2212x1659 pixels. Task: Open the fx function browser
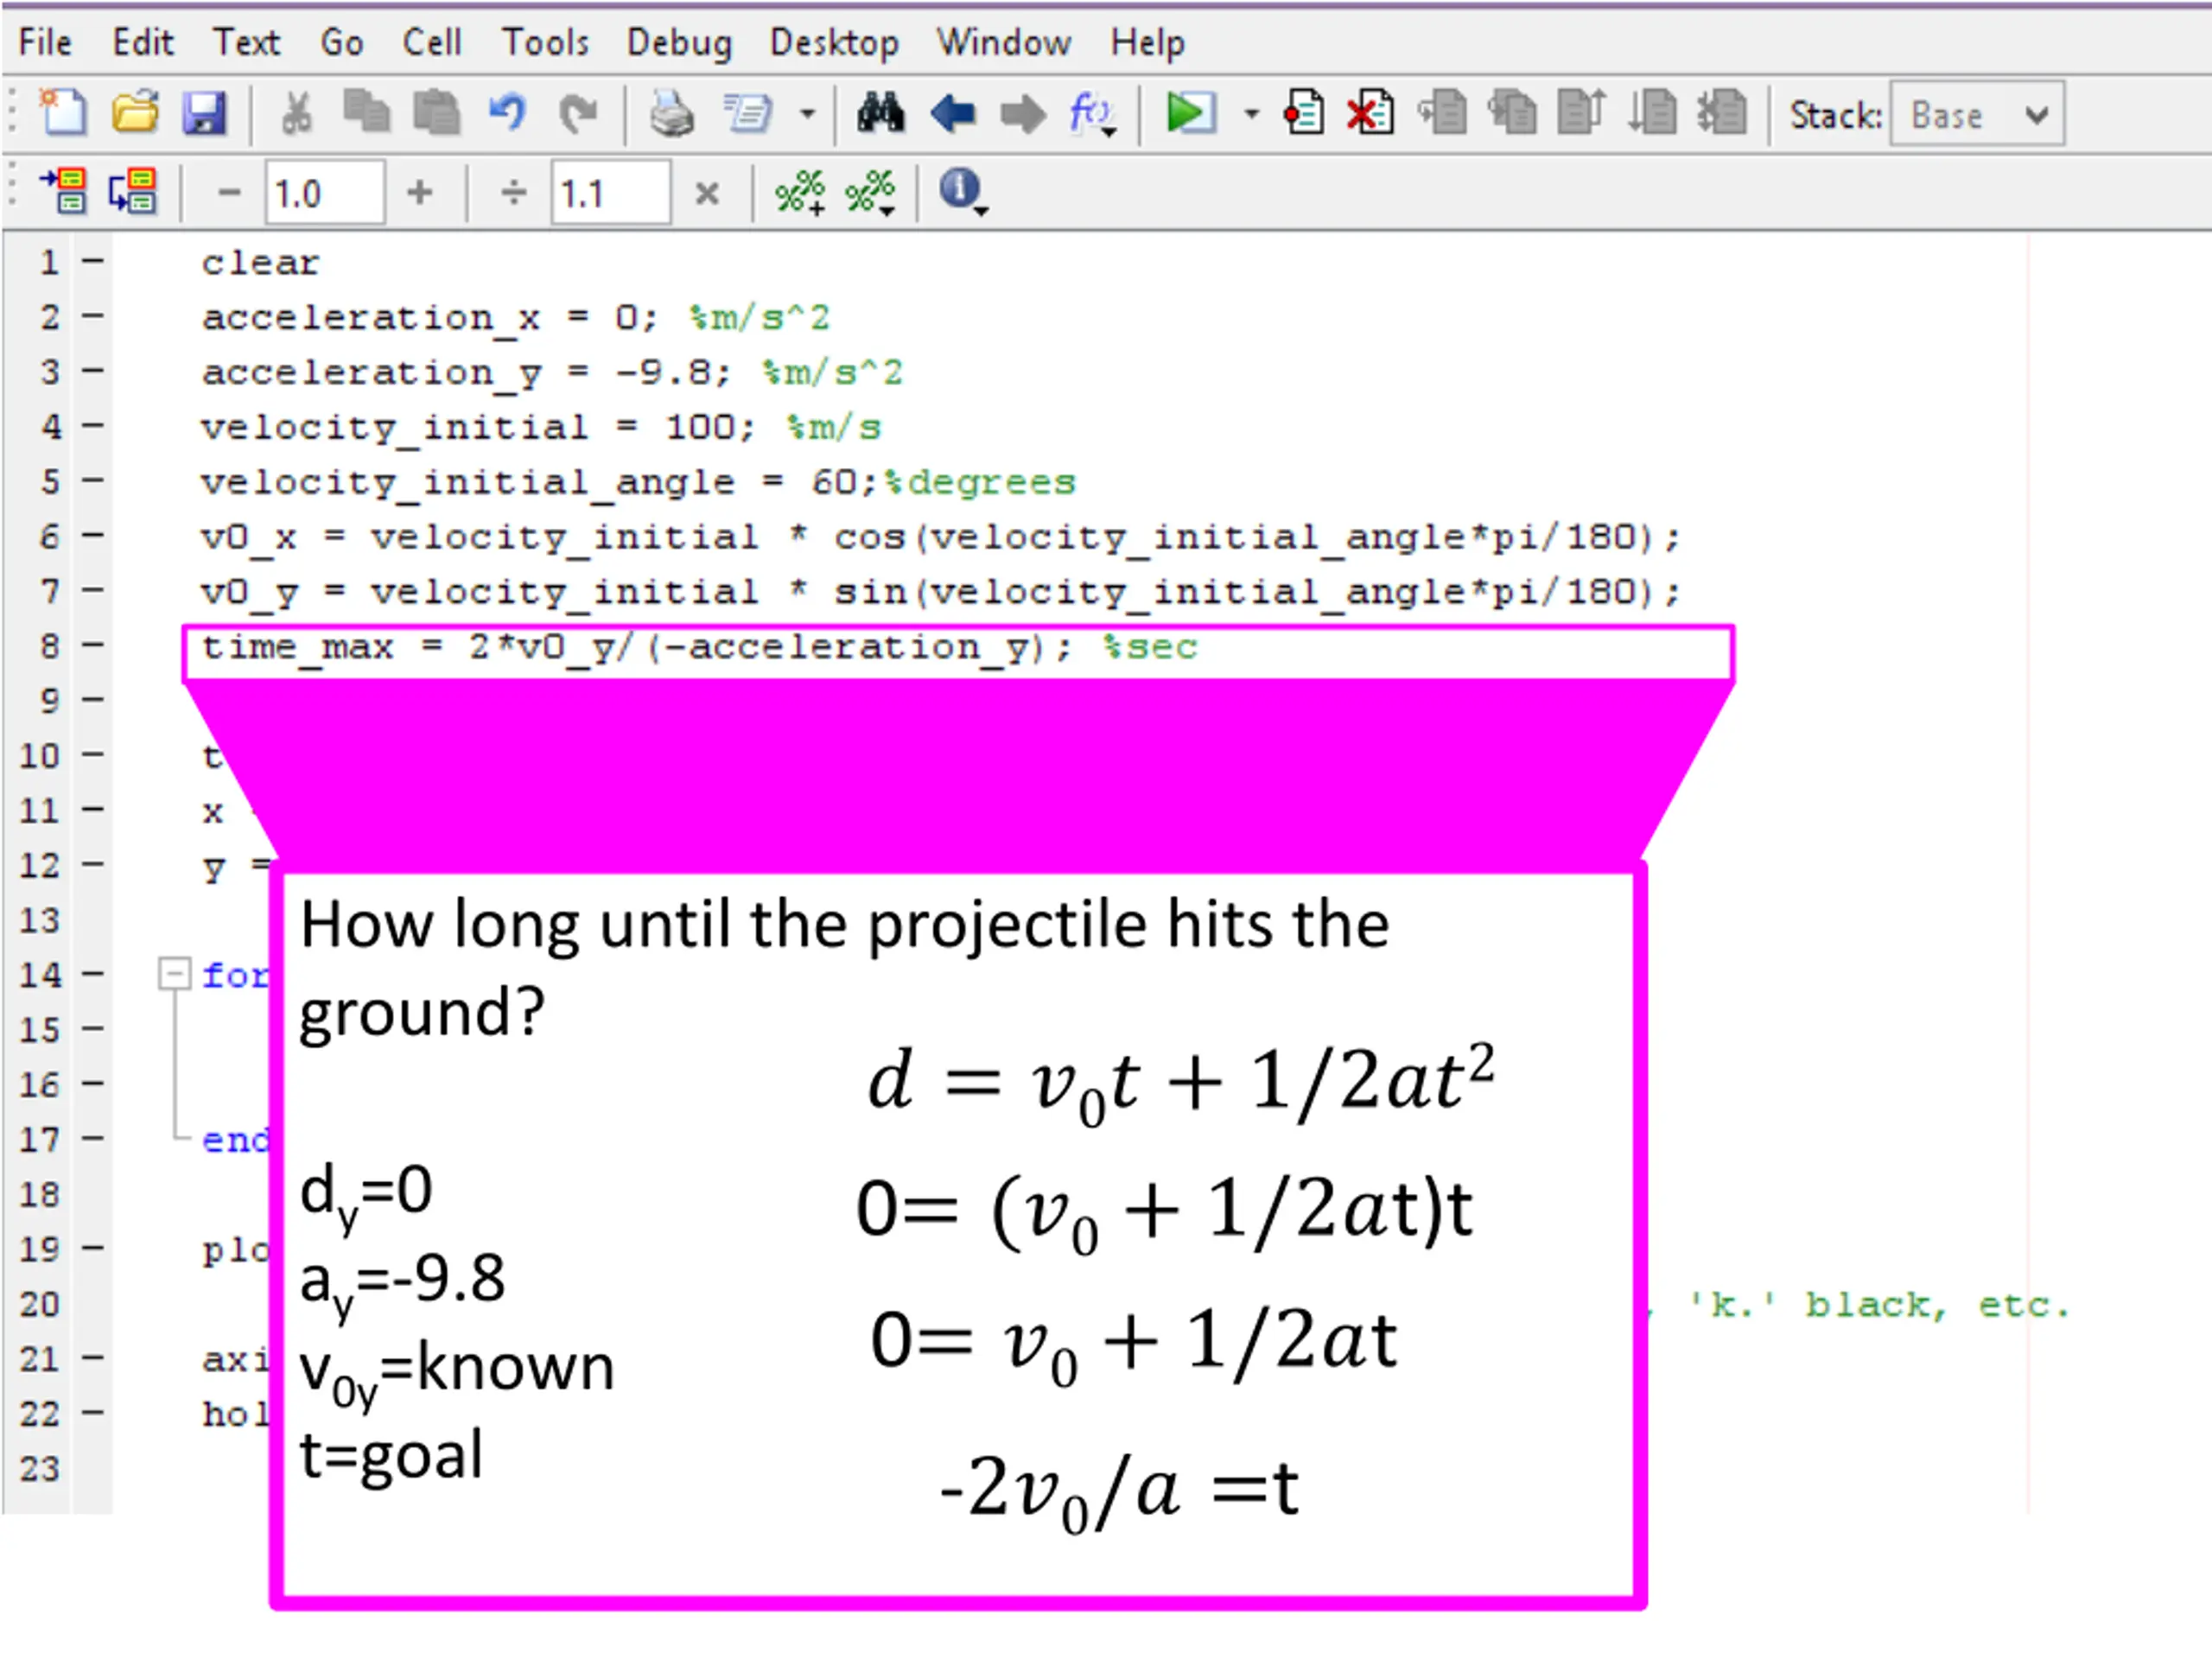(x=1092, y=113)
